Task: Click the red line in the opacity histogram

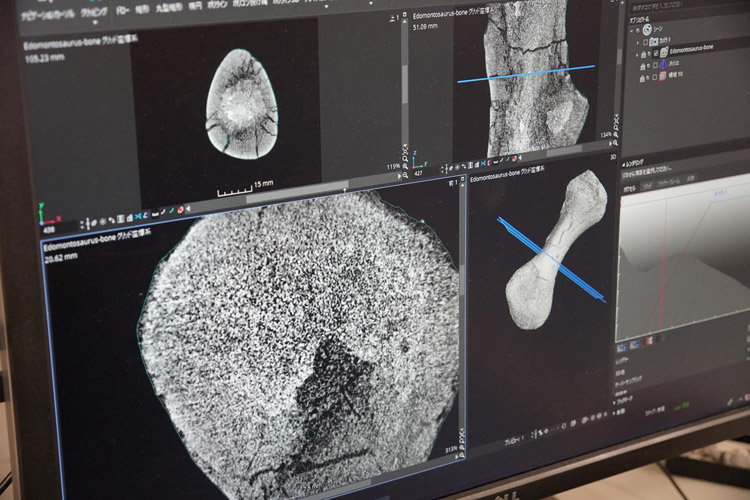Action: tap(665, 263)
